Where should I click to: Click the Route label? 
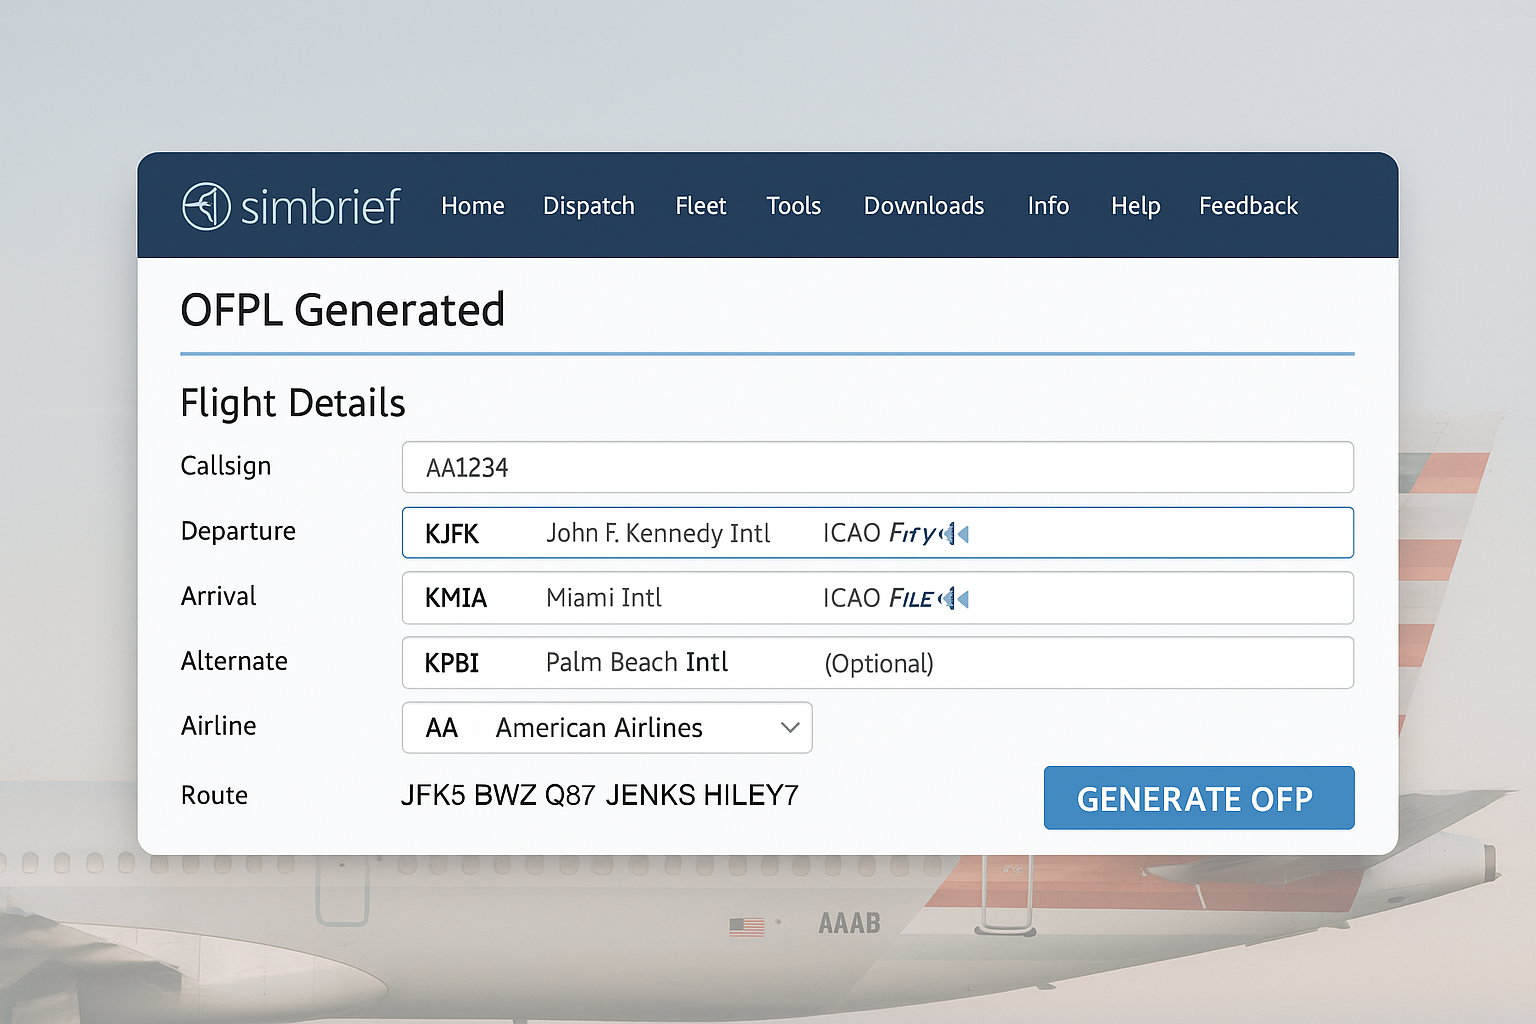[x=214, y=795]
